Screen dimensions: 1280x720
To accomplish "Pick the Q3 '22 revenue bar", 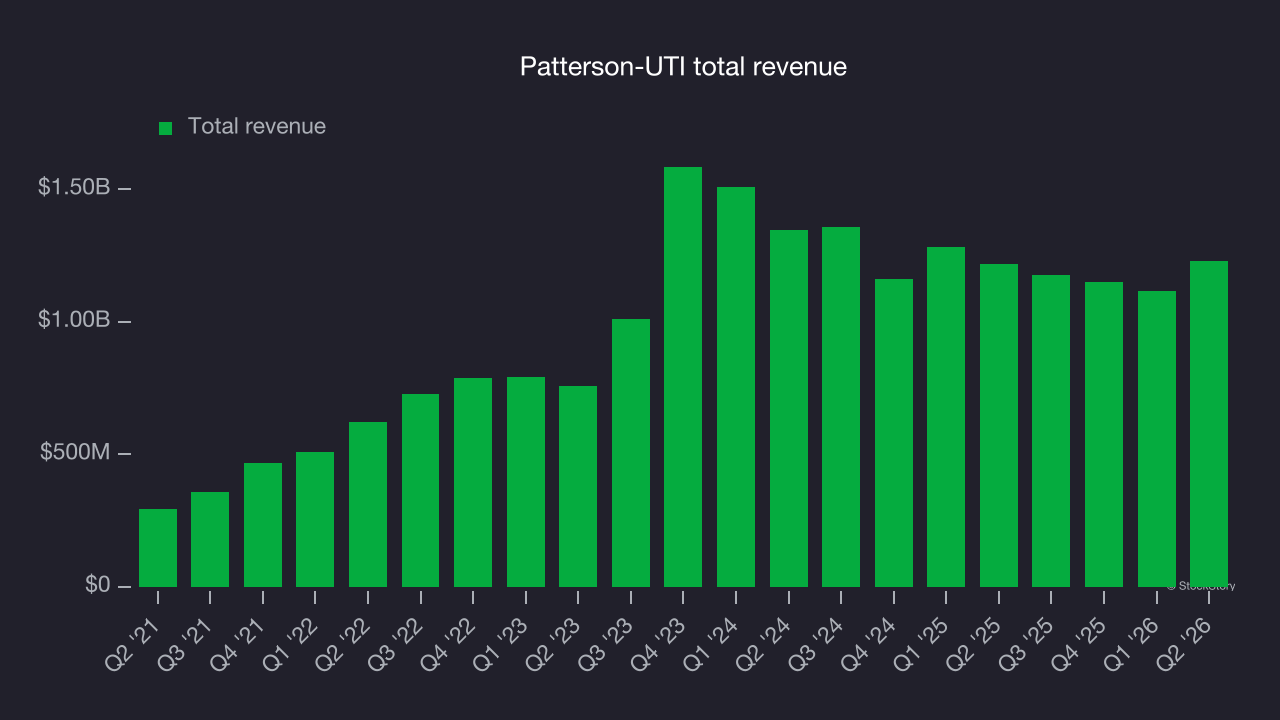I will pyautogui.click(x=421, y=490).
